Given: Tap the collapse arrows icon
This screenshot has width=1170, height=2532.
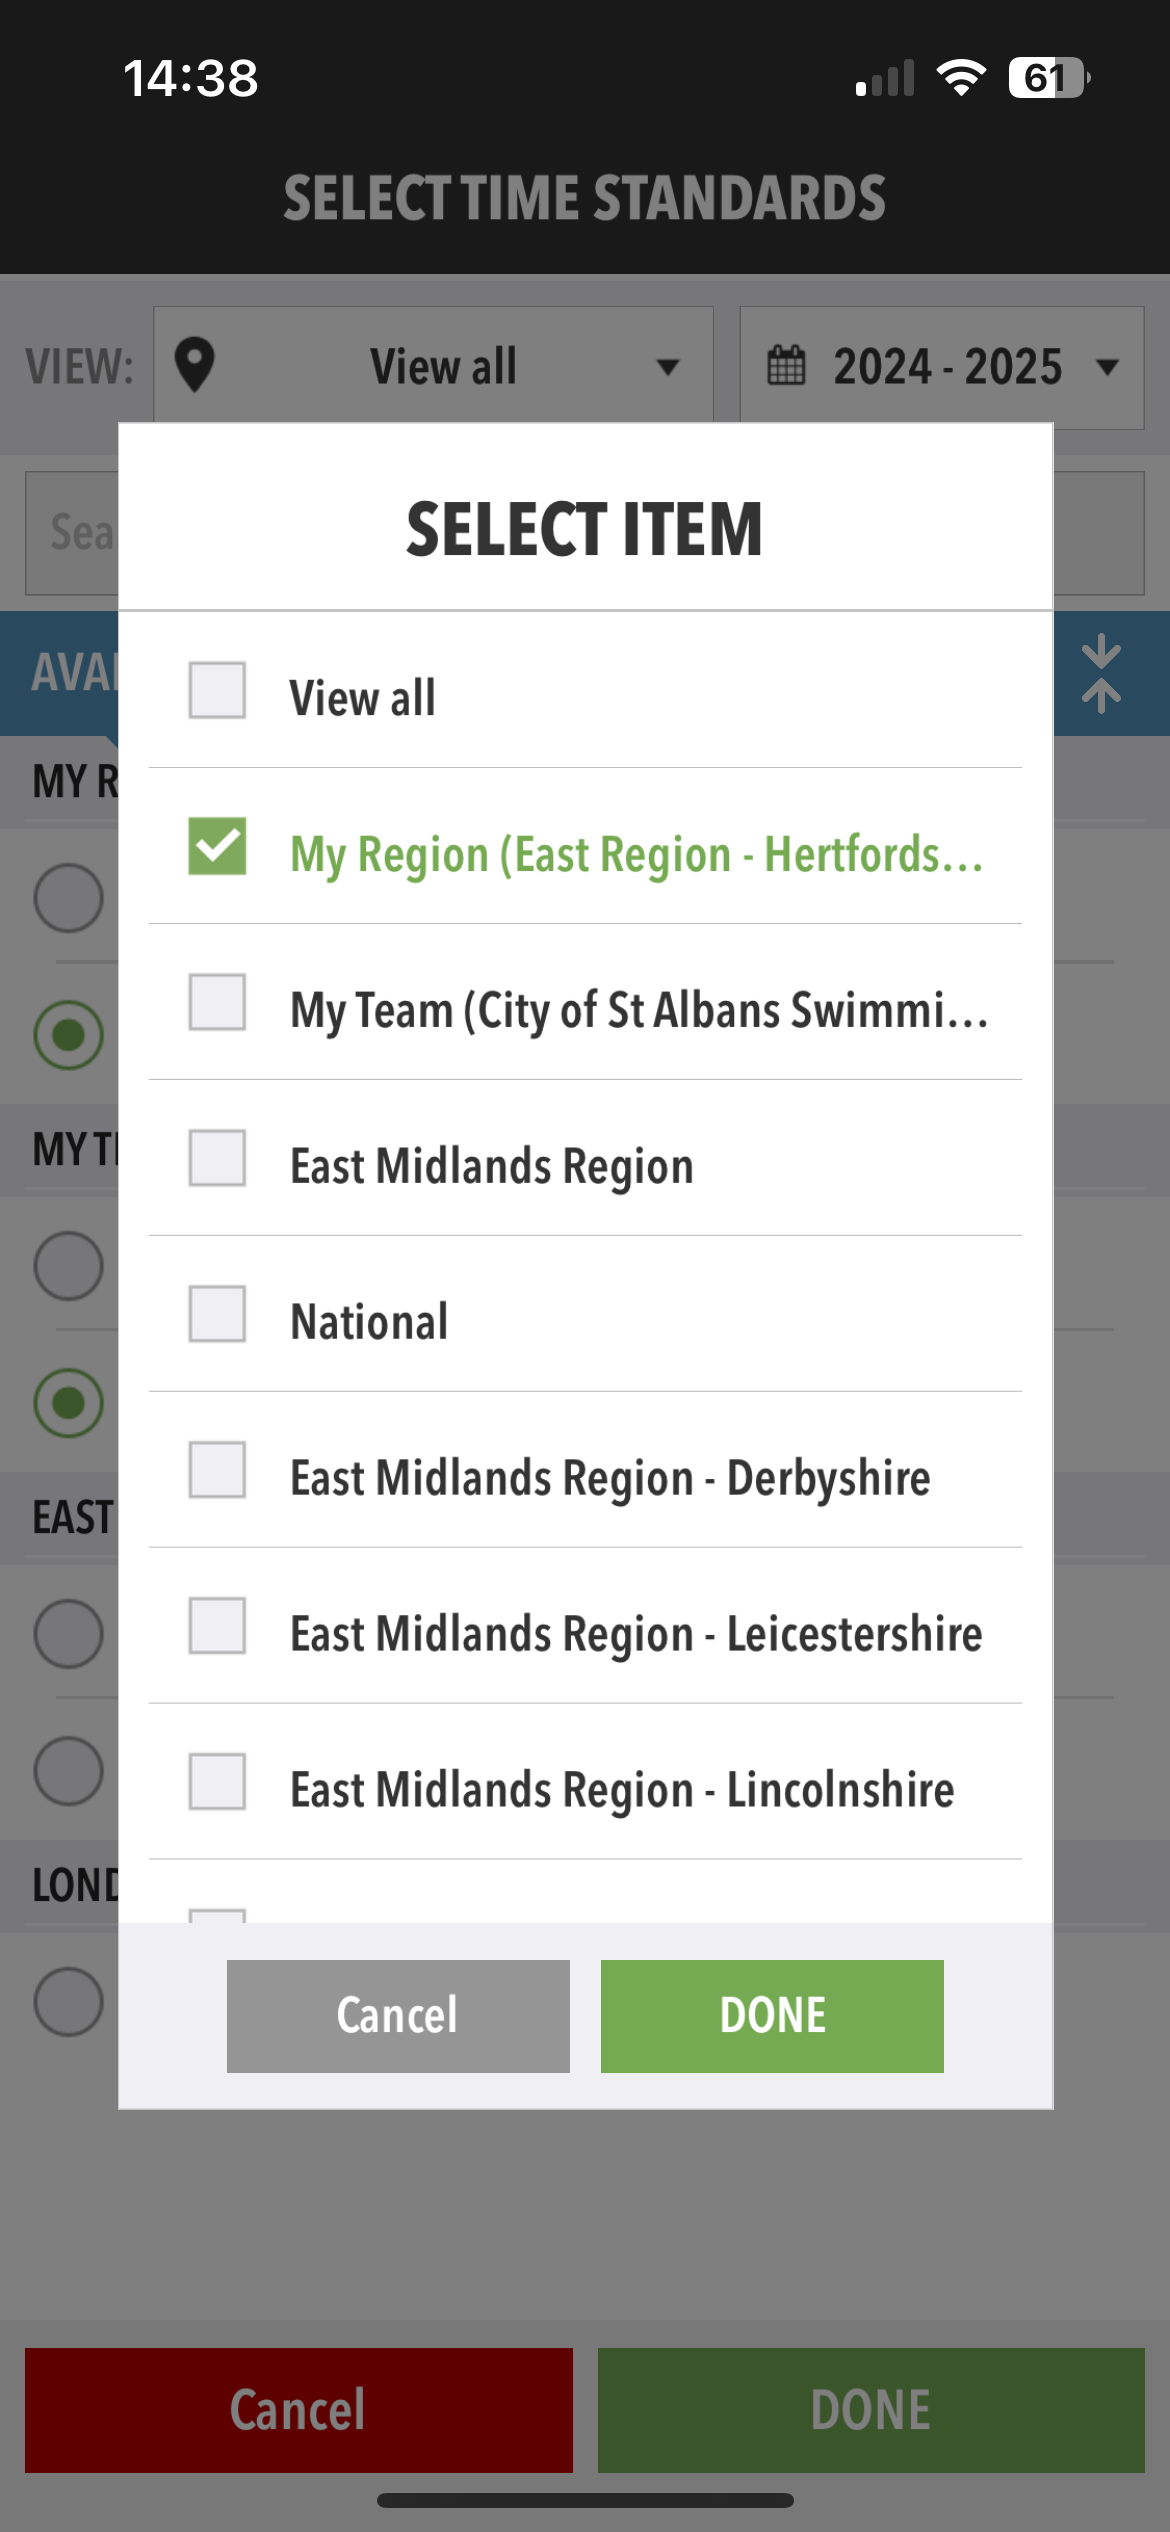Looking at the screenshot, I should [x=1100, y=673].
